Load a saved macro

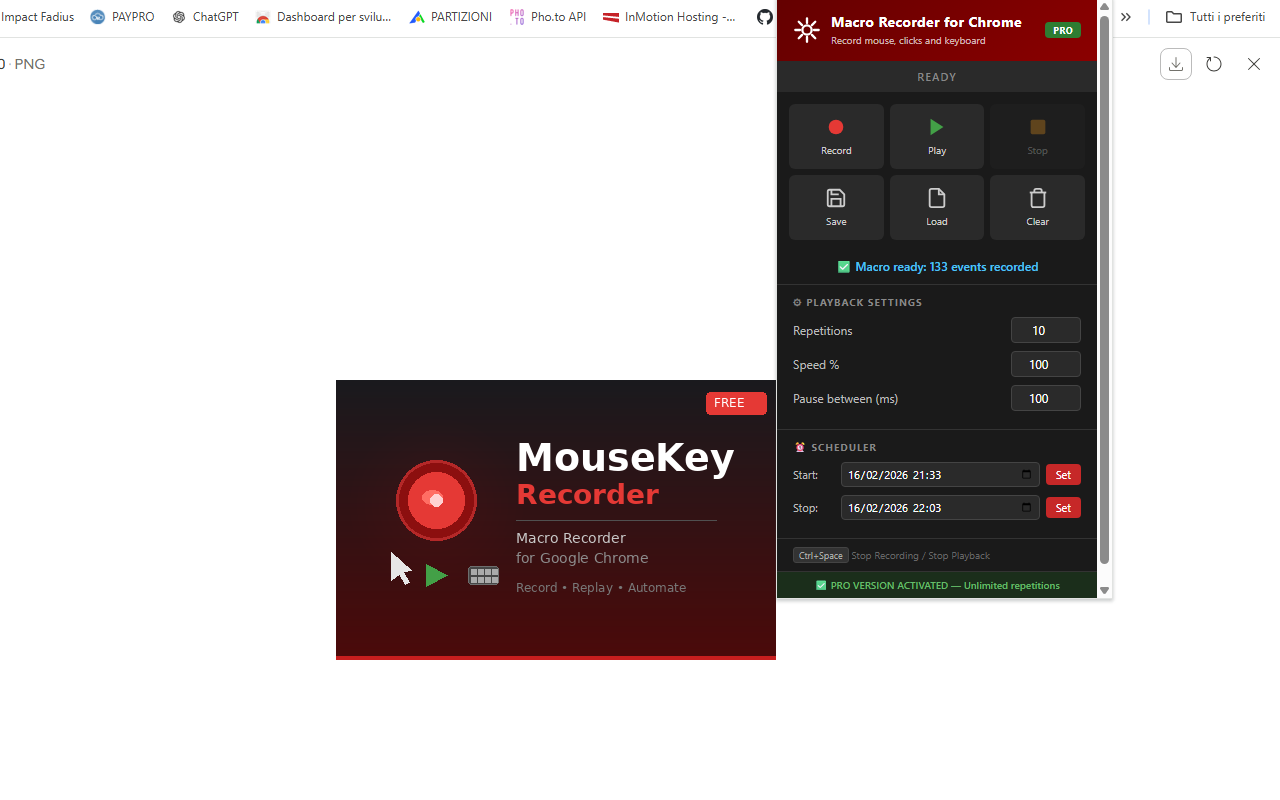point(936,199)
